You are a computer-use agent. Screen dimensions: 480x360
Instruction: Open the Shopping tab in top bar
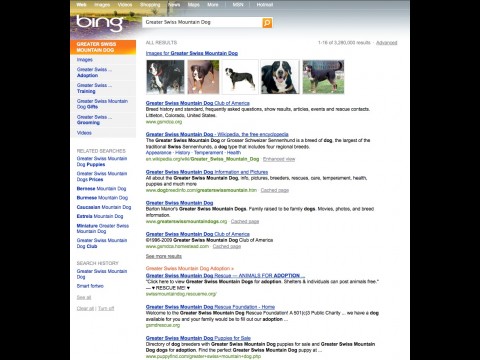(x=150, y=5)
